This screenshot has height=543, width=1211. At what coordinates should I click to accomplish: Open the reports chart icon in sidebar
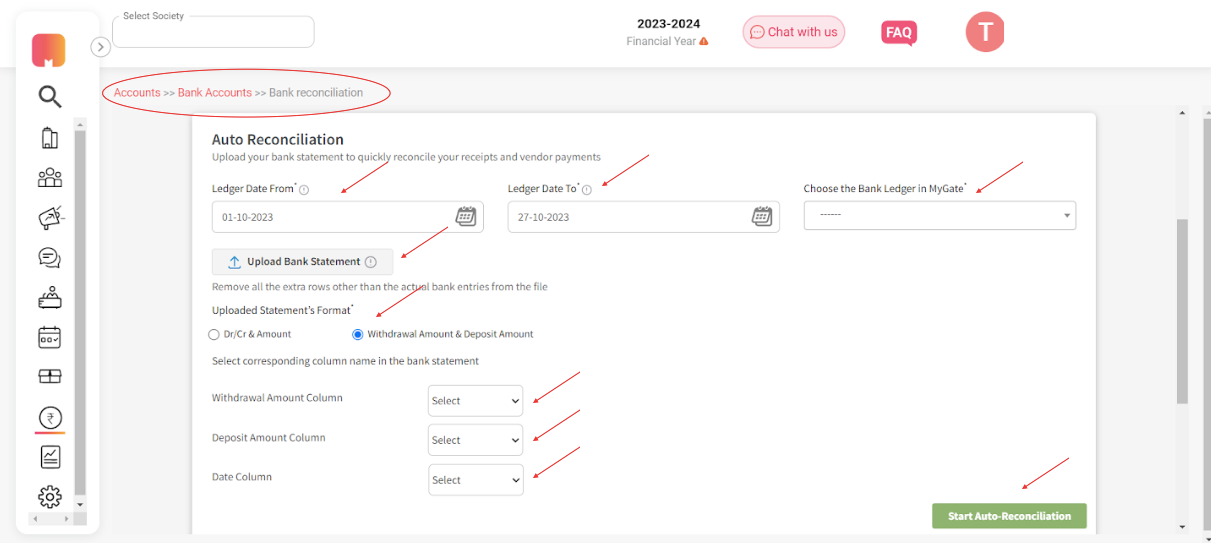pos(50,457)
